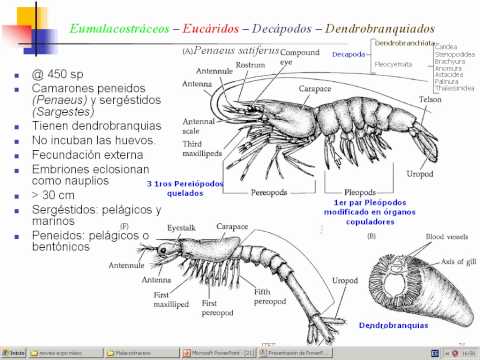
Task: Select the Decápodos word in title
Action: tap(282, 29)
